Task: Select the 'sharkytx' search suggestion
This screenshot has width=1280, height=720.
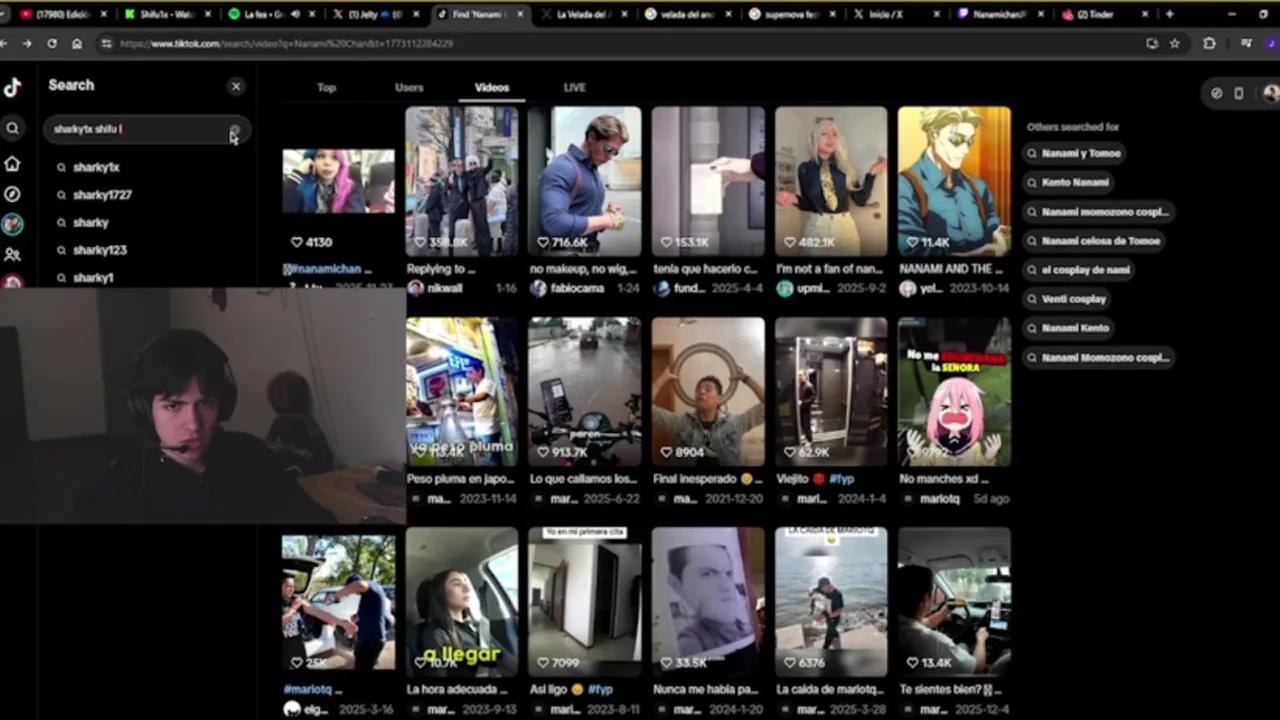Action: pos(96,167)
